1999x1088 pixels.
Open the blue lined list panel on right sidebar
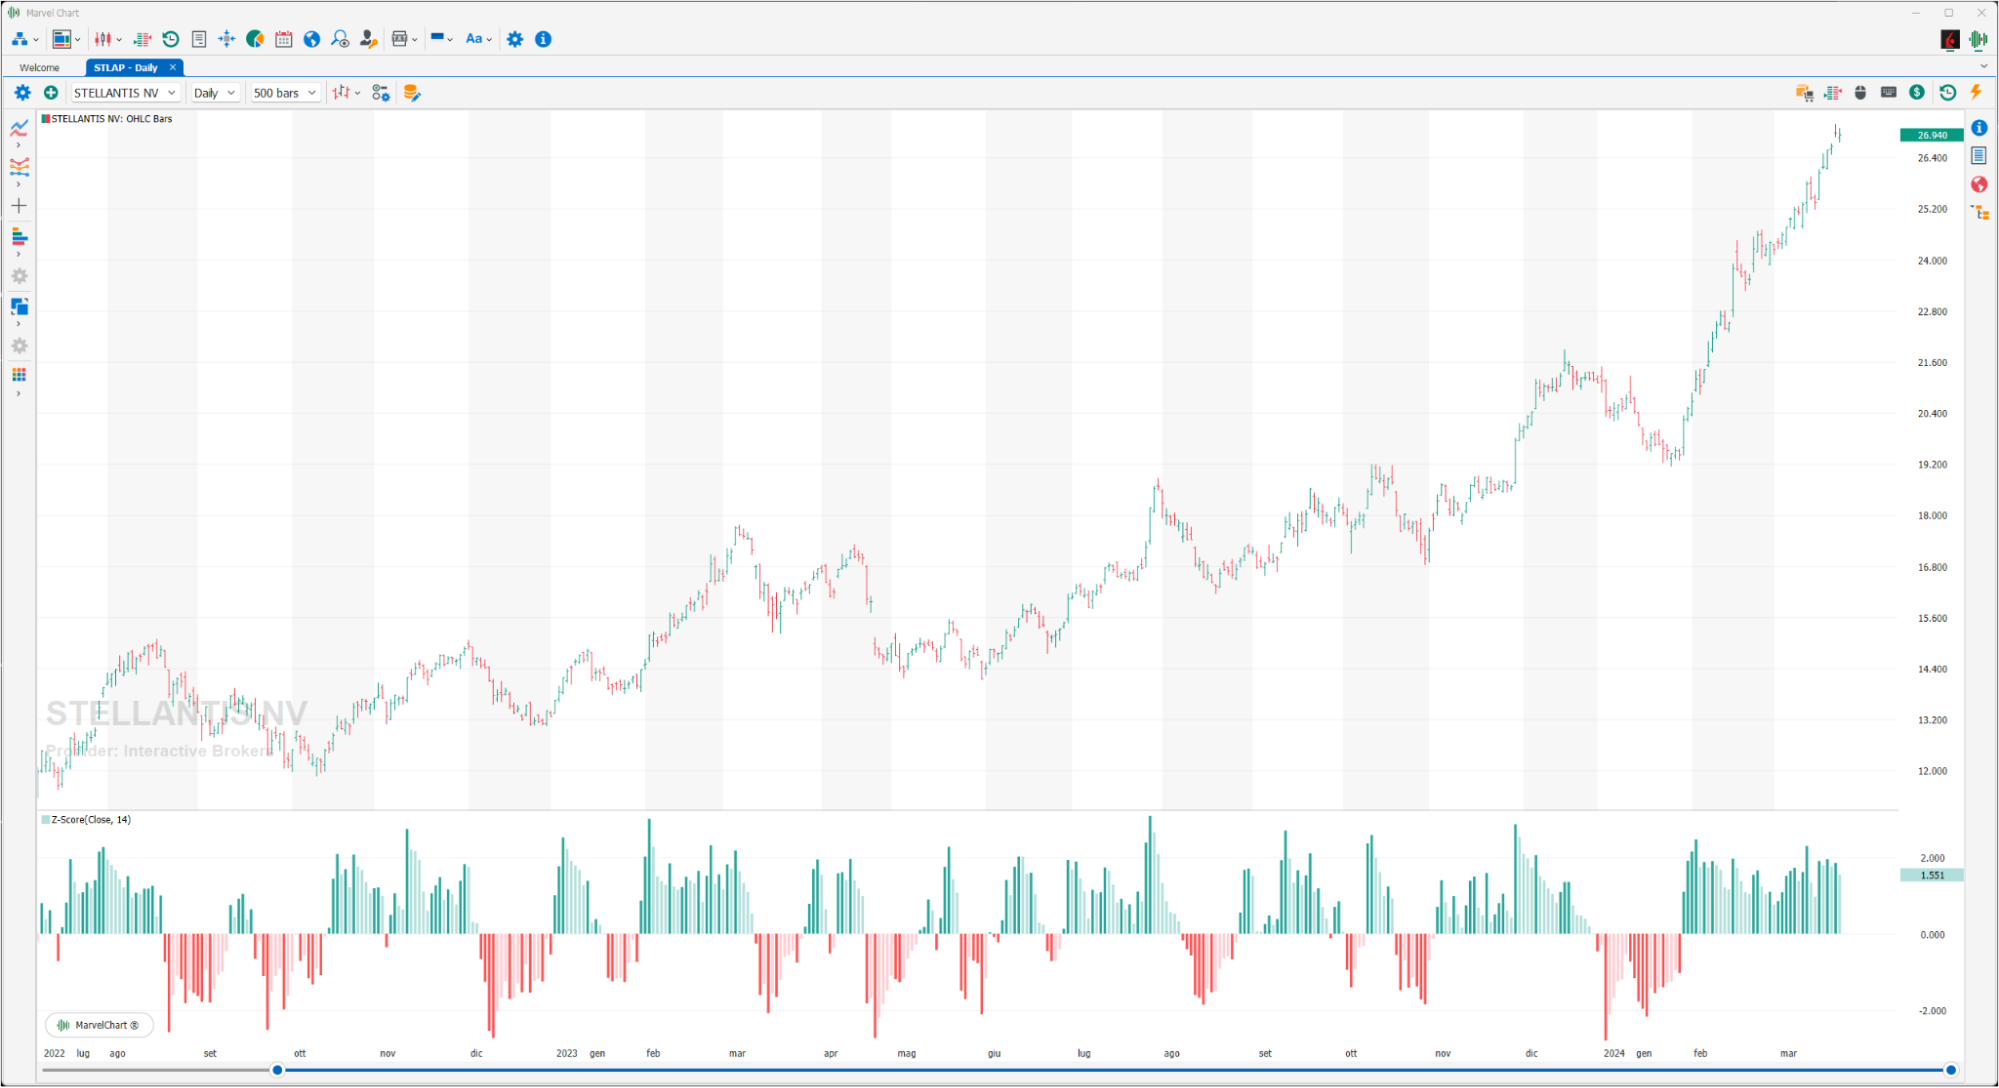(x=1979, y=156)
